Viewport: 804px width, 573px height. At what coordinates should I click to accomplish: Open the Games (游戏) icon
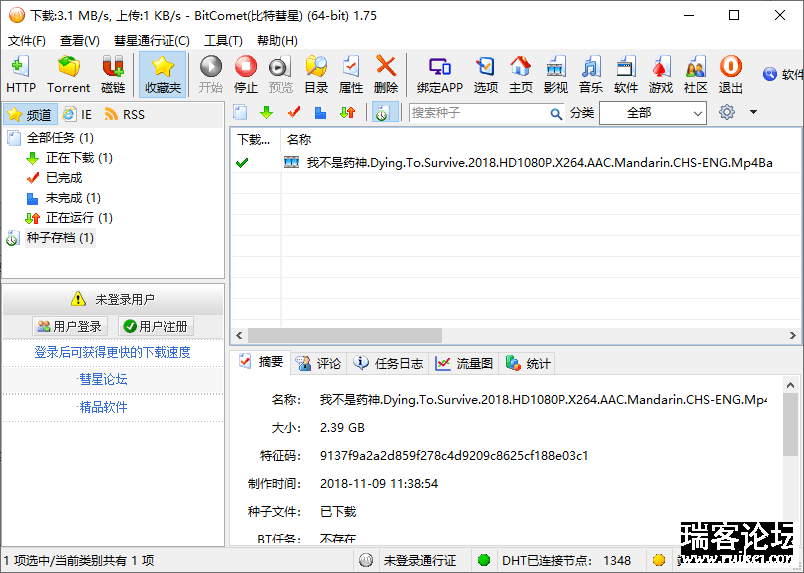[660, 74]
